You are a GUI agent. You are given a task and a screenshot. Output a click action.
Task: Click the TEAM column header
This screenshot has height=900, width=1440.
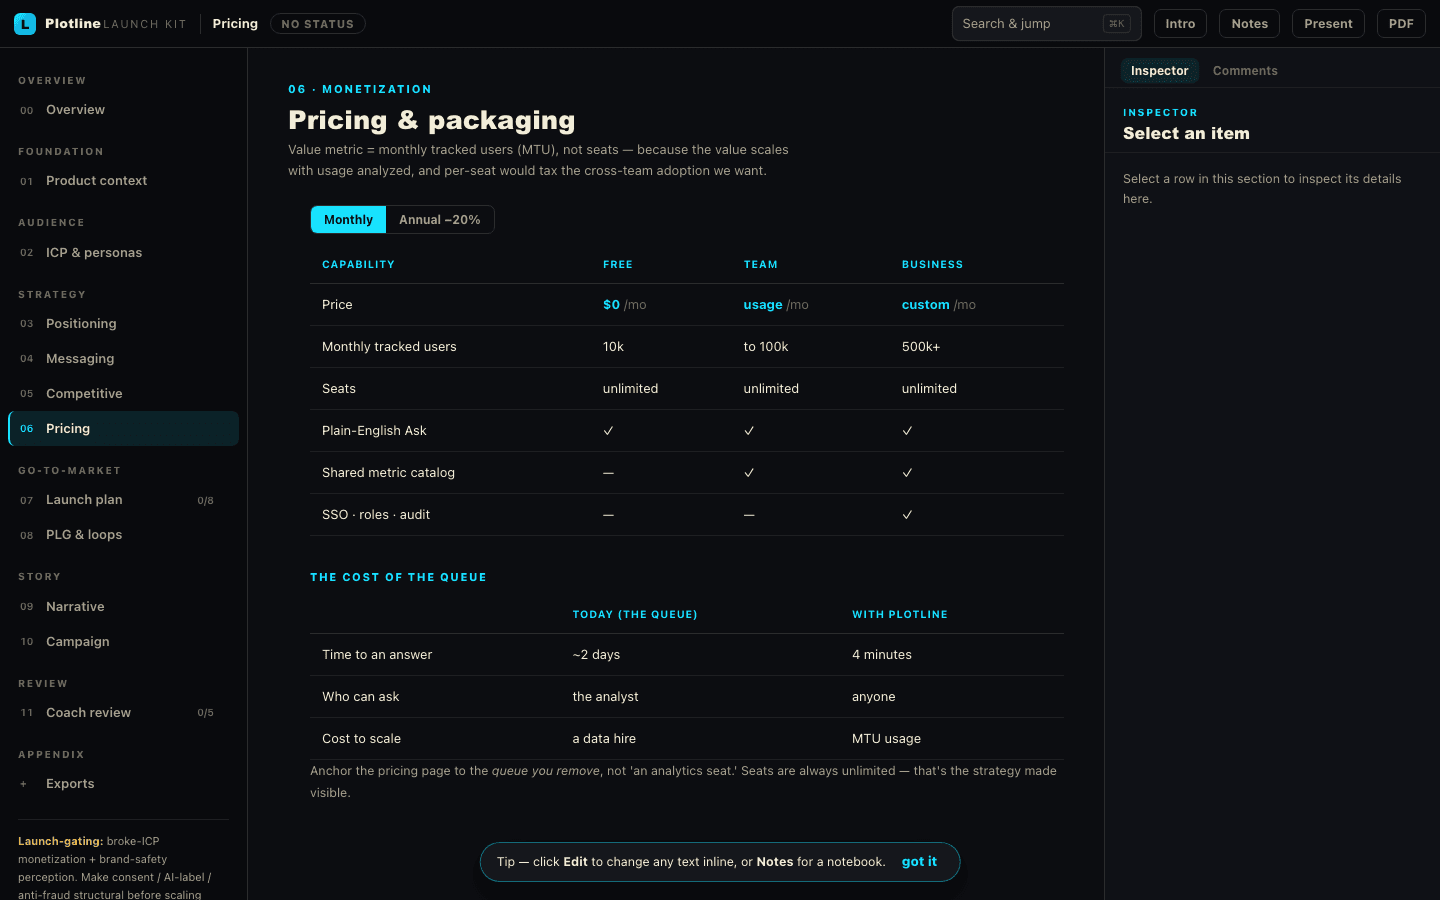coord(761,265)
